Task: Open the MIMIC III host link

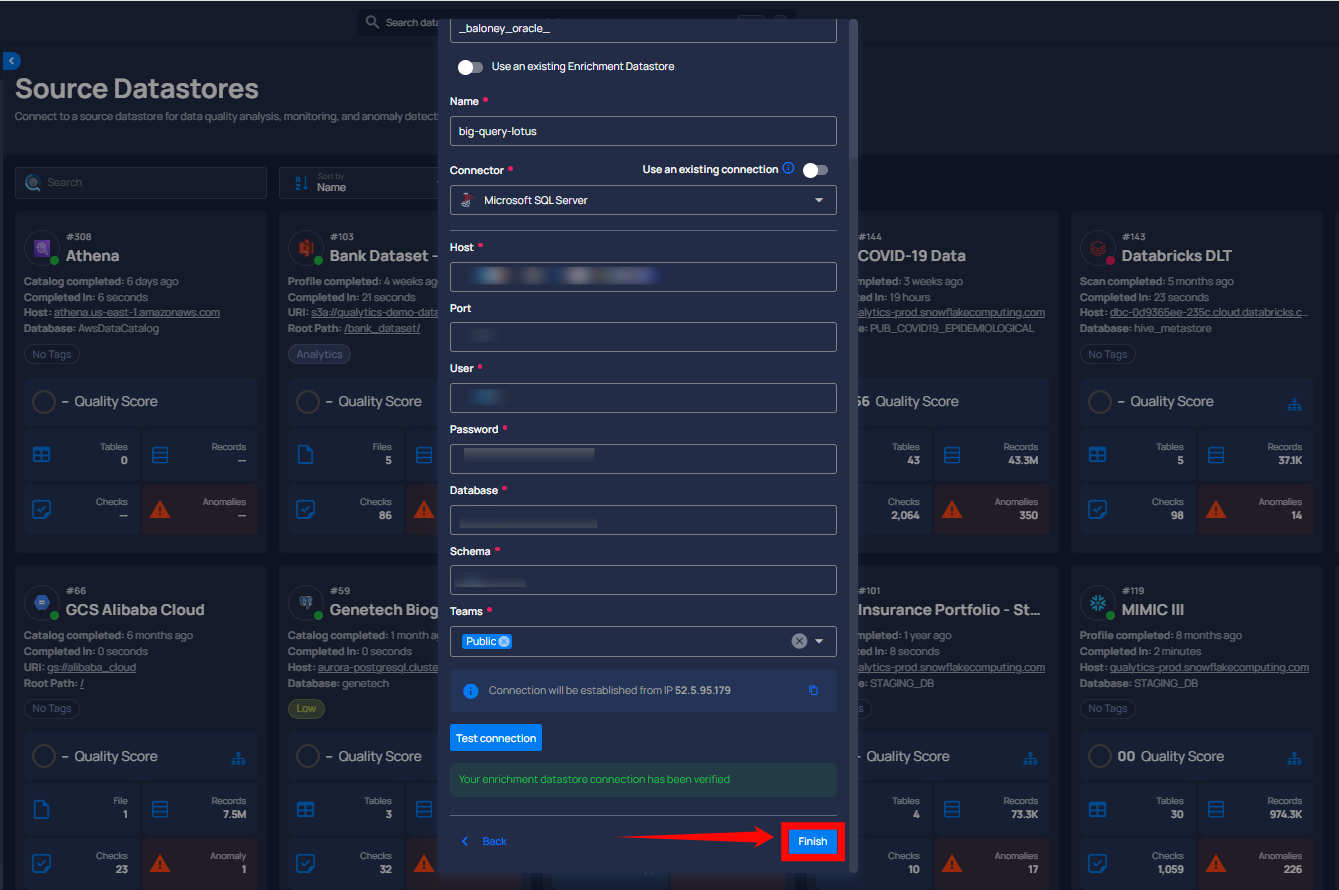Action: (1209, 667)
